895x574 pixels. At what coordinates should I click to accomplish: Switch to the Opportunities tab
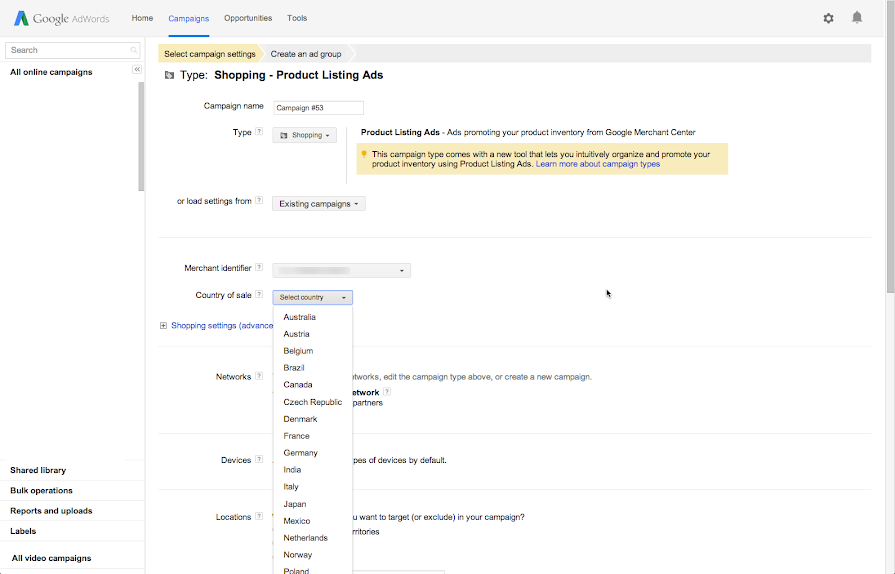click(x=247, y=18)
